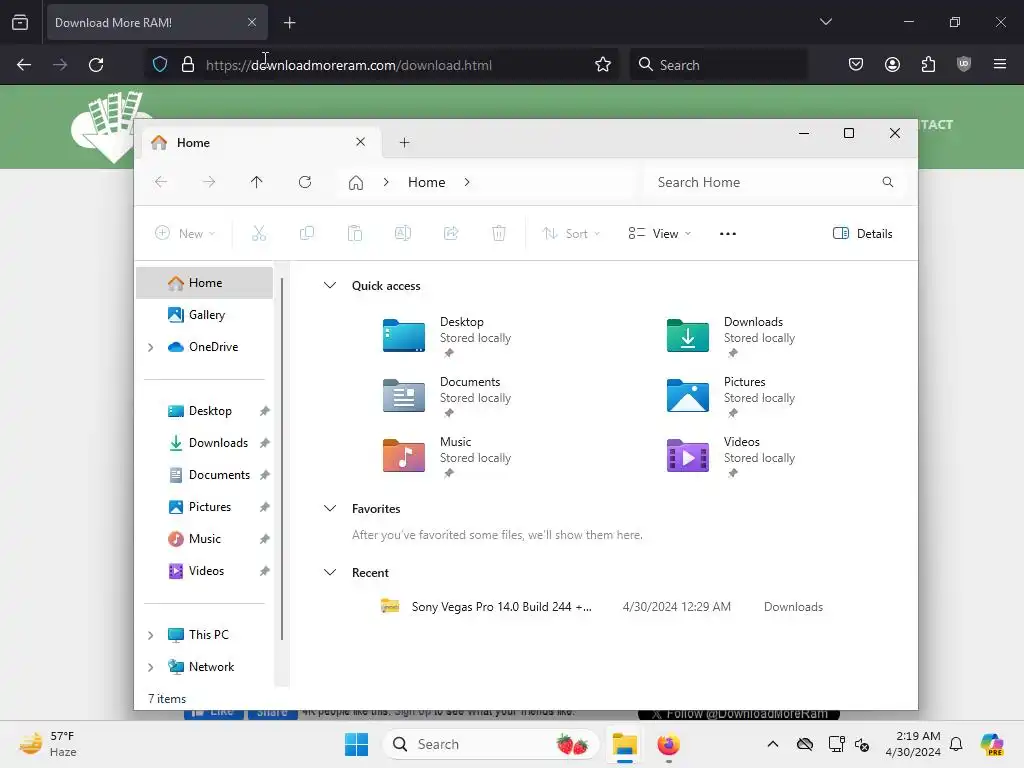Open the weather widget showing 57°F Haze

tap(47, 744)
